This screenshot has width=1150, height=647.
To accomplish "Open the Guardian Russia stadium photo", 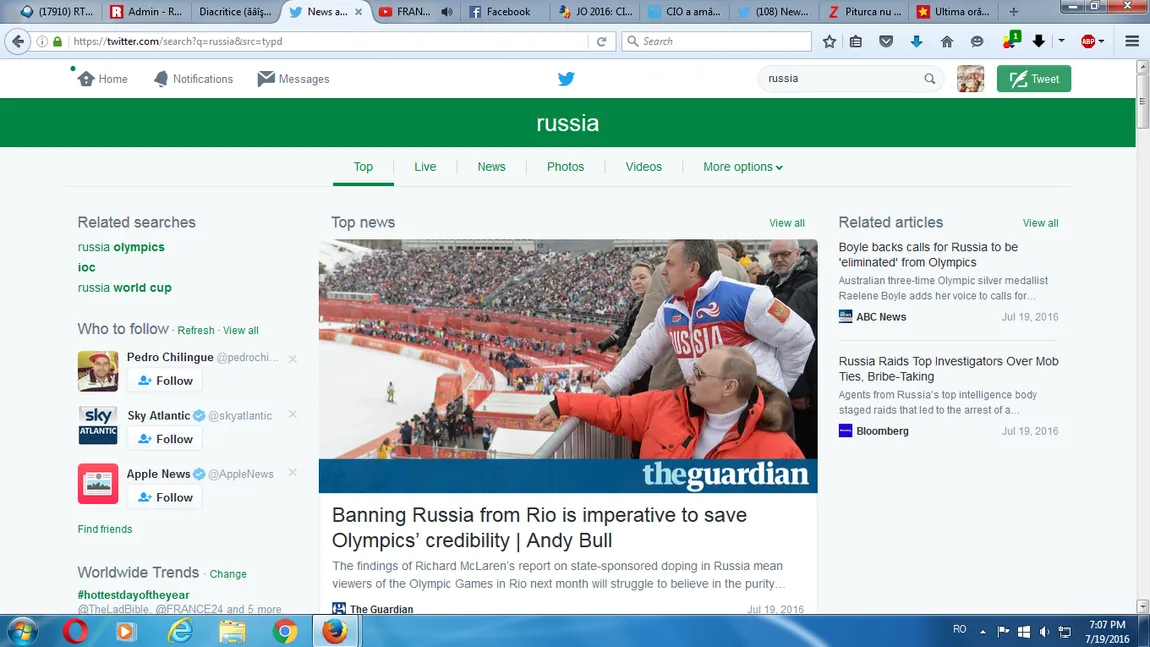I will pyautogui.click(x=568, y=366).
